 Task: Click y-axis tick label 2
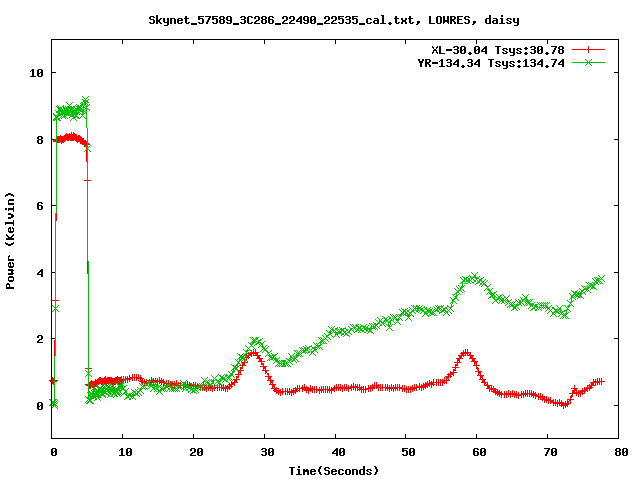(40, 339)
